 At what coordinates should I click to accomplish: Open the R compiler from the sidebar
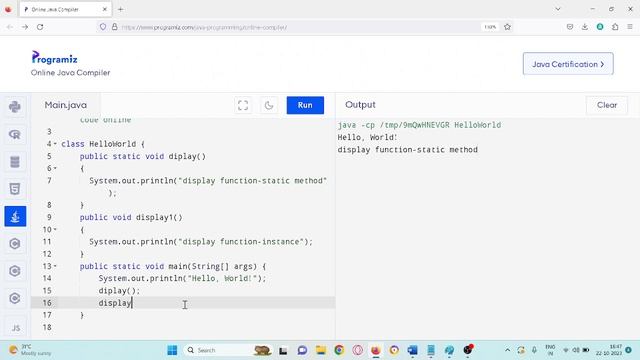coord(15,134)
